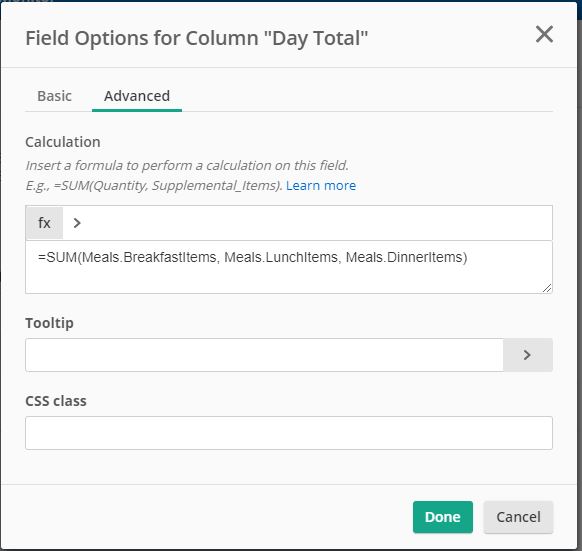Place cursor on Meals.BreakfastItems in formula

(x=150, y=257)
